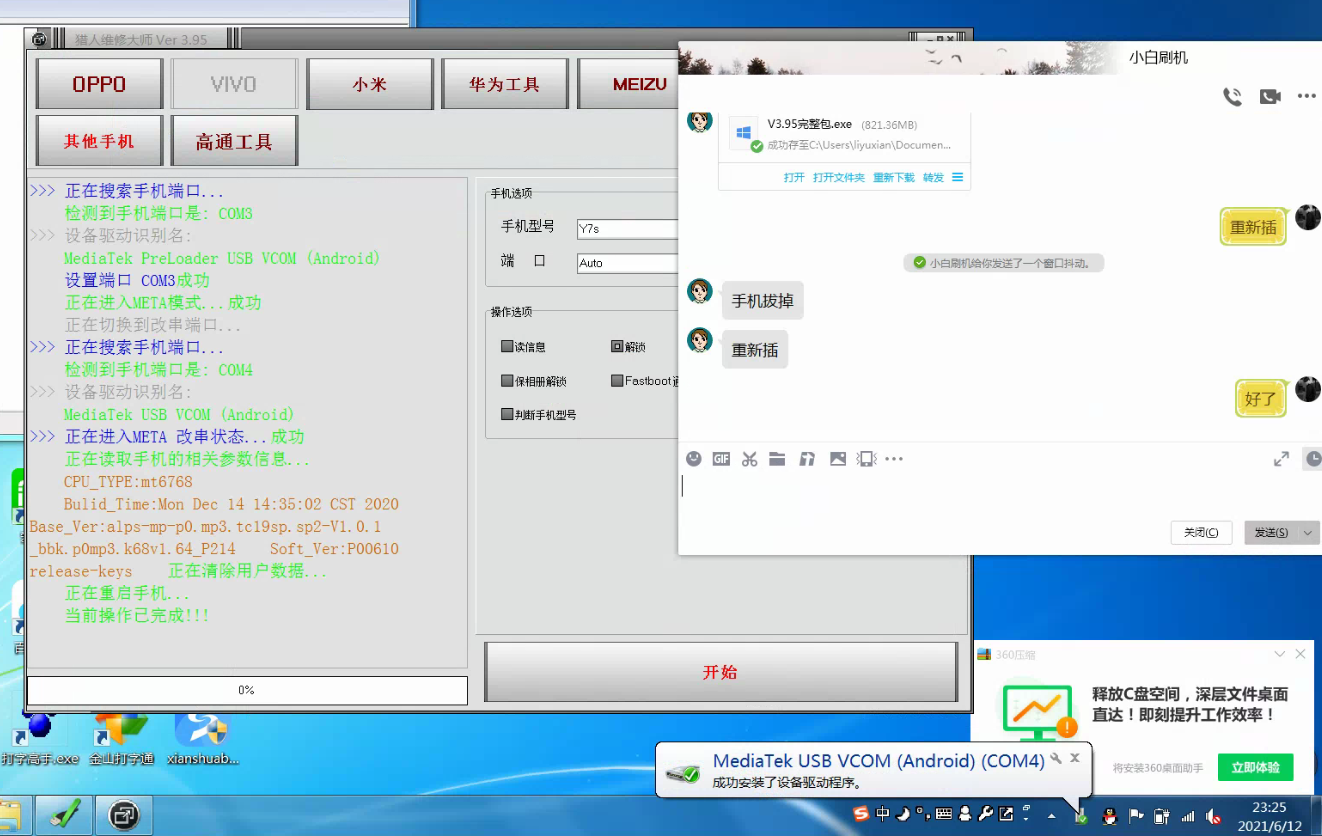This screenshot has height=836, width=1322.
Task: Click the 开始 start button
Action: pos(720,672)
